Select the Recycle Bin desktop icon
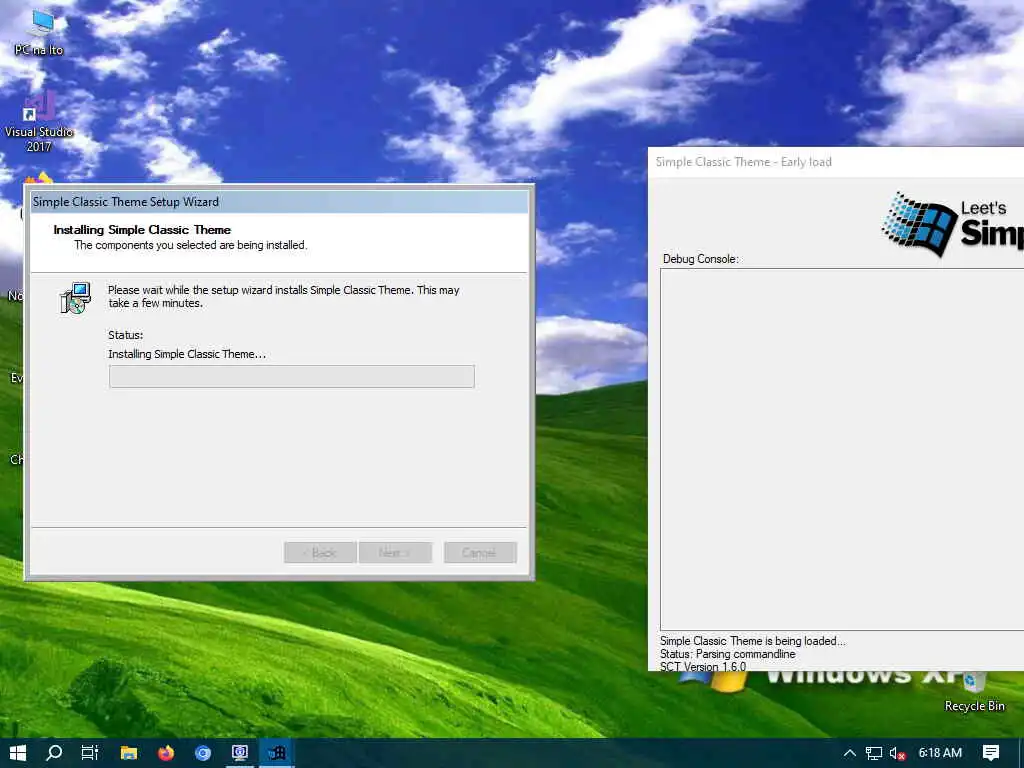 coord(974,690)
